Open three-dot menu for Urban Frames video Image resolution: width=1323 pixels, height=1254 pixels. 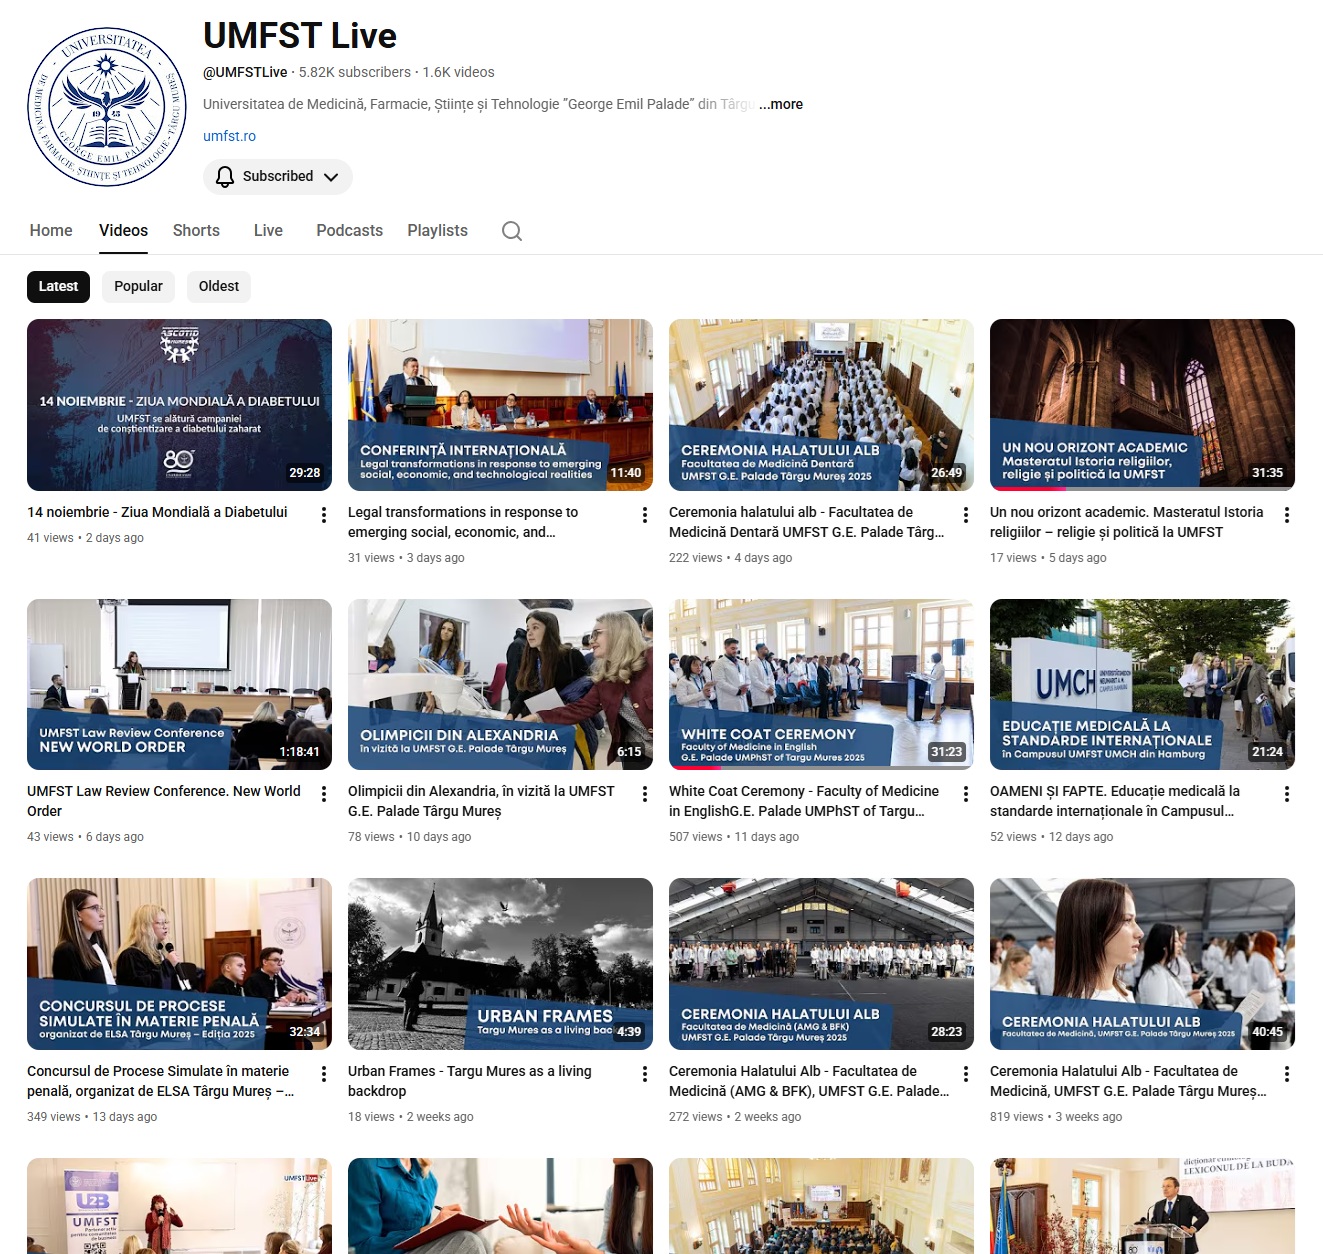[x=644, y=1074]
